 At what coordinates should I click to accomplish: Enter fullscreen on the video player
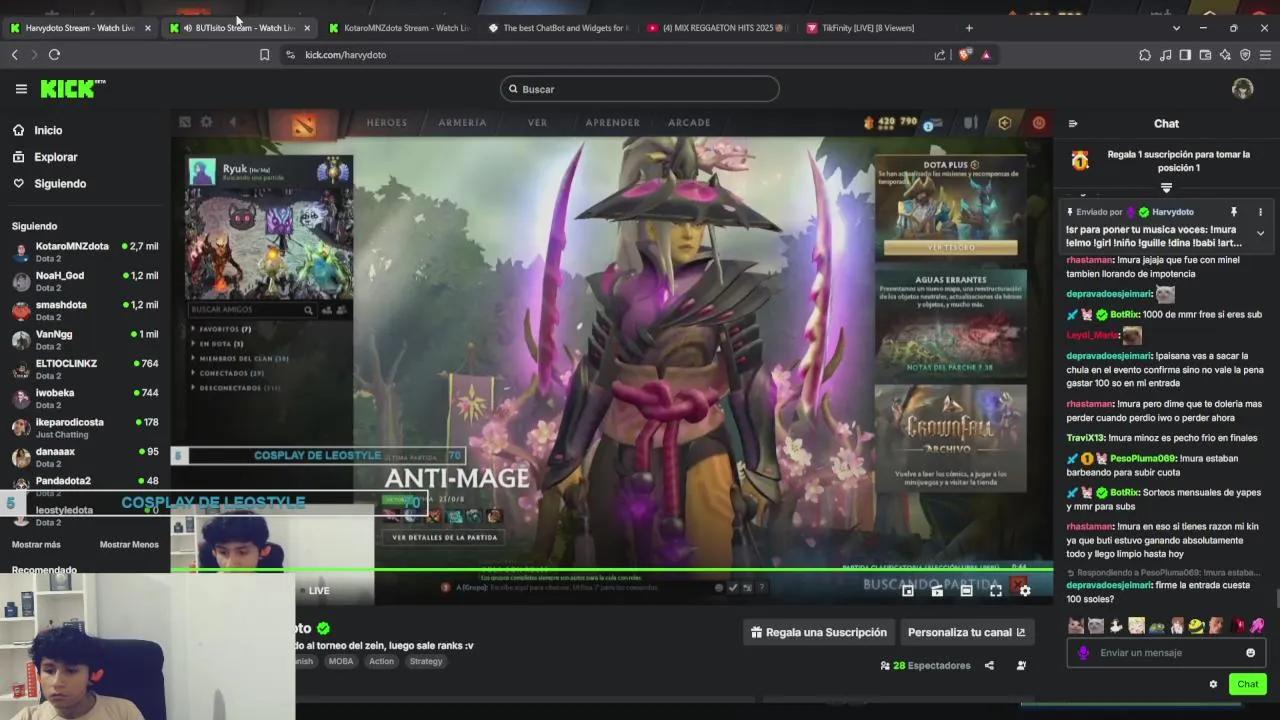coord(996,591)
